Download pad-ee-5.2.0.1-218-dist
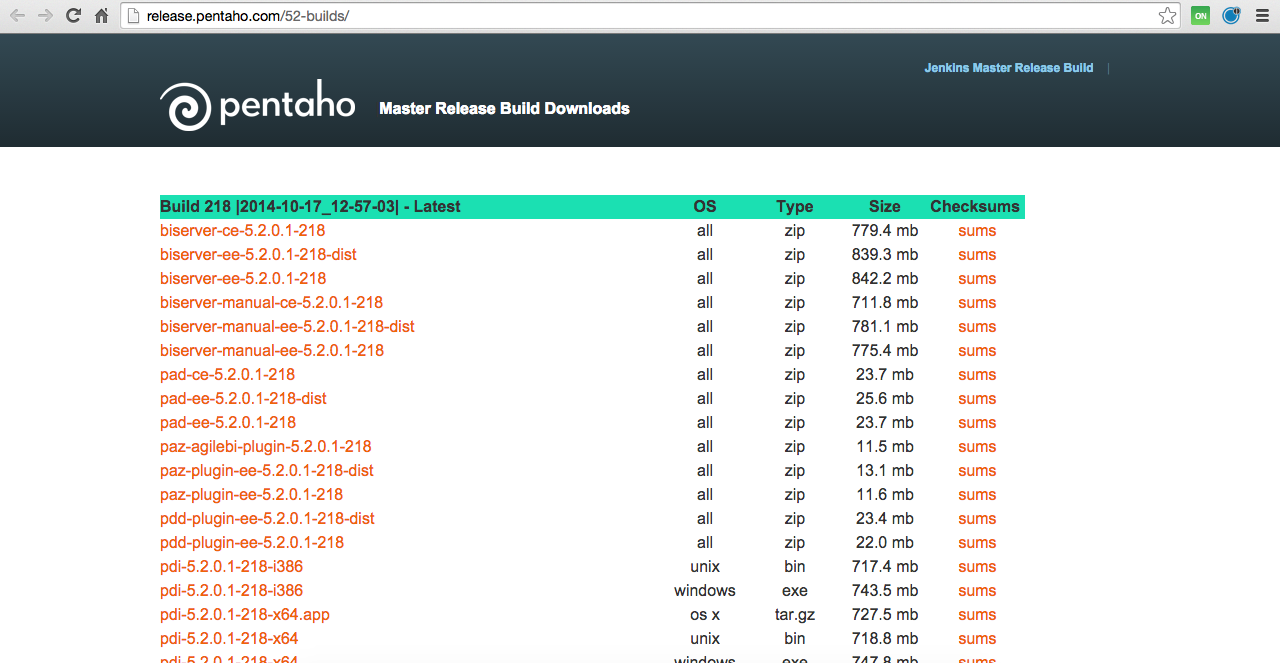 click(243, 399)
